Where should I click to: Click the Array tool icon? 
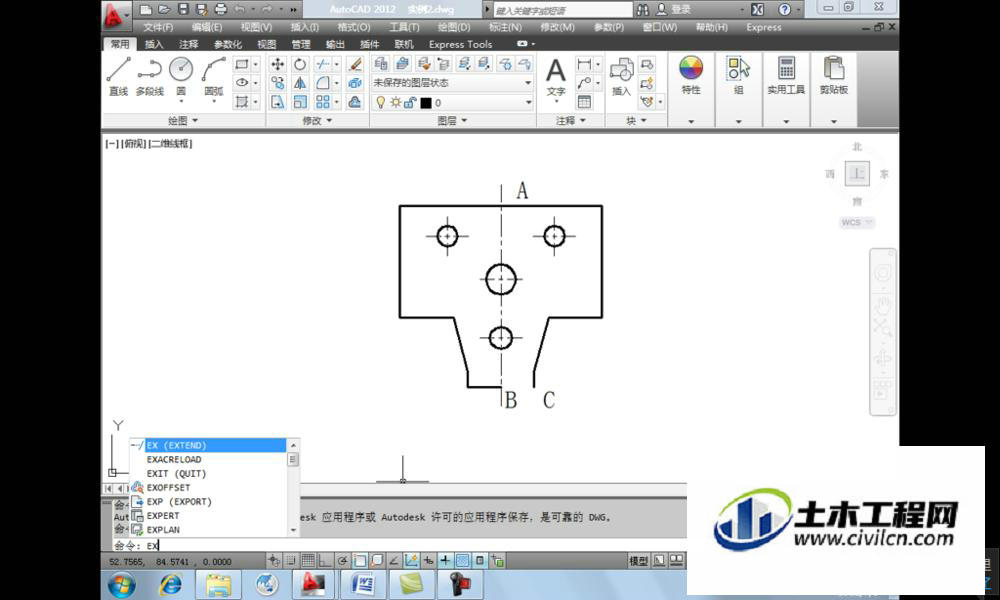[323, 102]
